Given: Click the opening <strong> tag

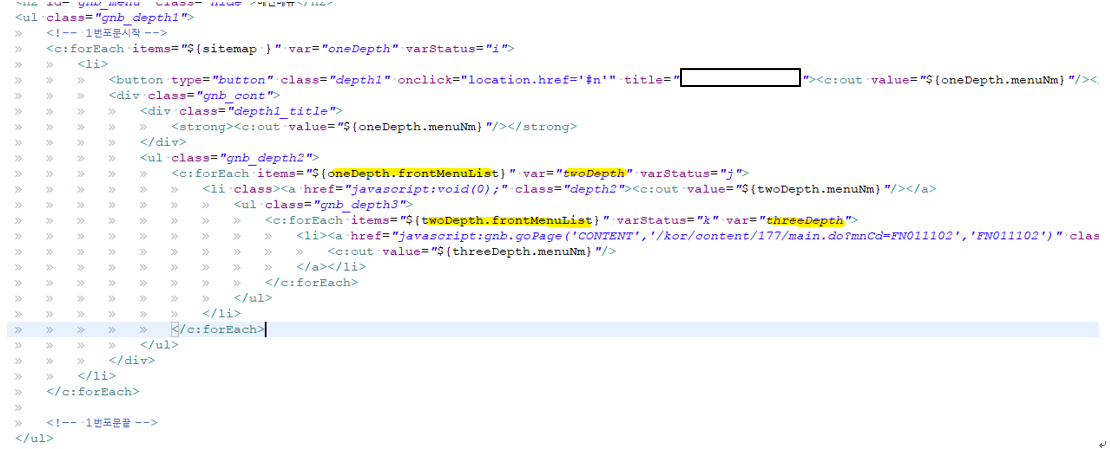Looking at the screenshot, I should pos(202,127).
